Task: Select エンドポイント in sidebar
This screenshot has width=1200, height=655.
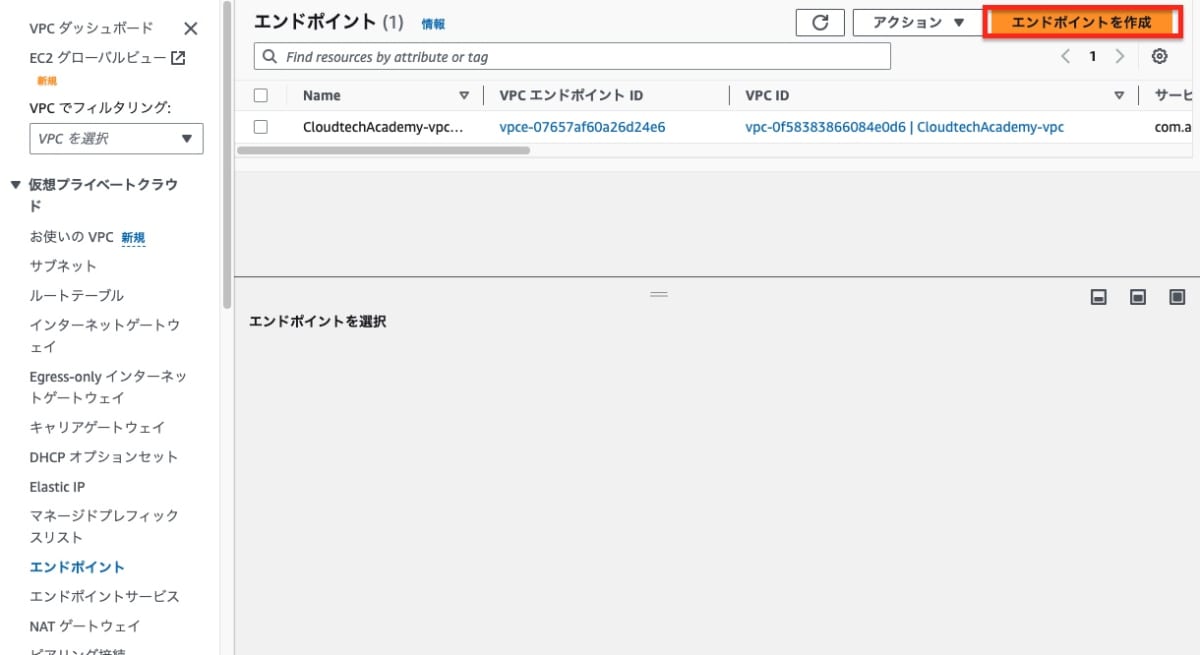Action: point(77,567)
